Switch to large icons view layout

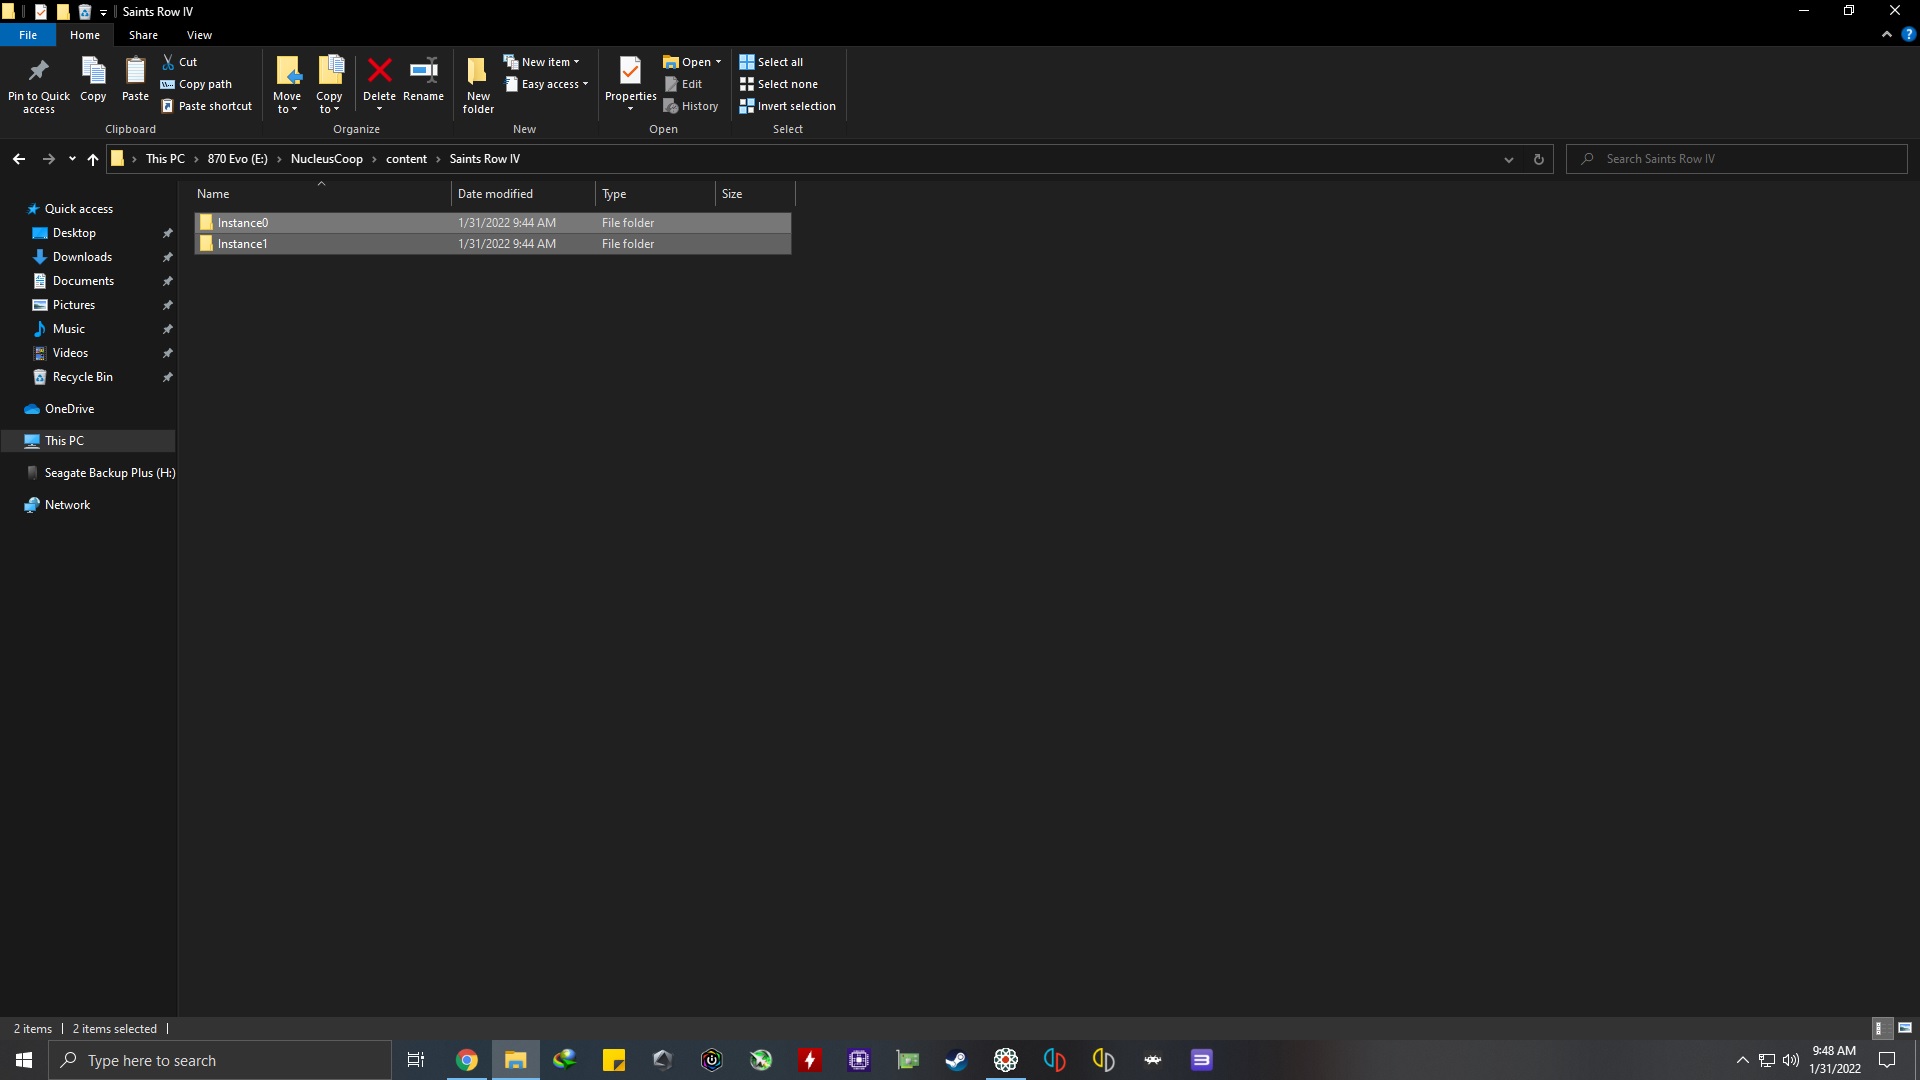1904,1028
